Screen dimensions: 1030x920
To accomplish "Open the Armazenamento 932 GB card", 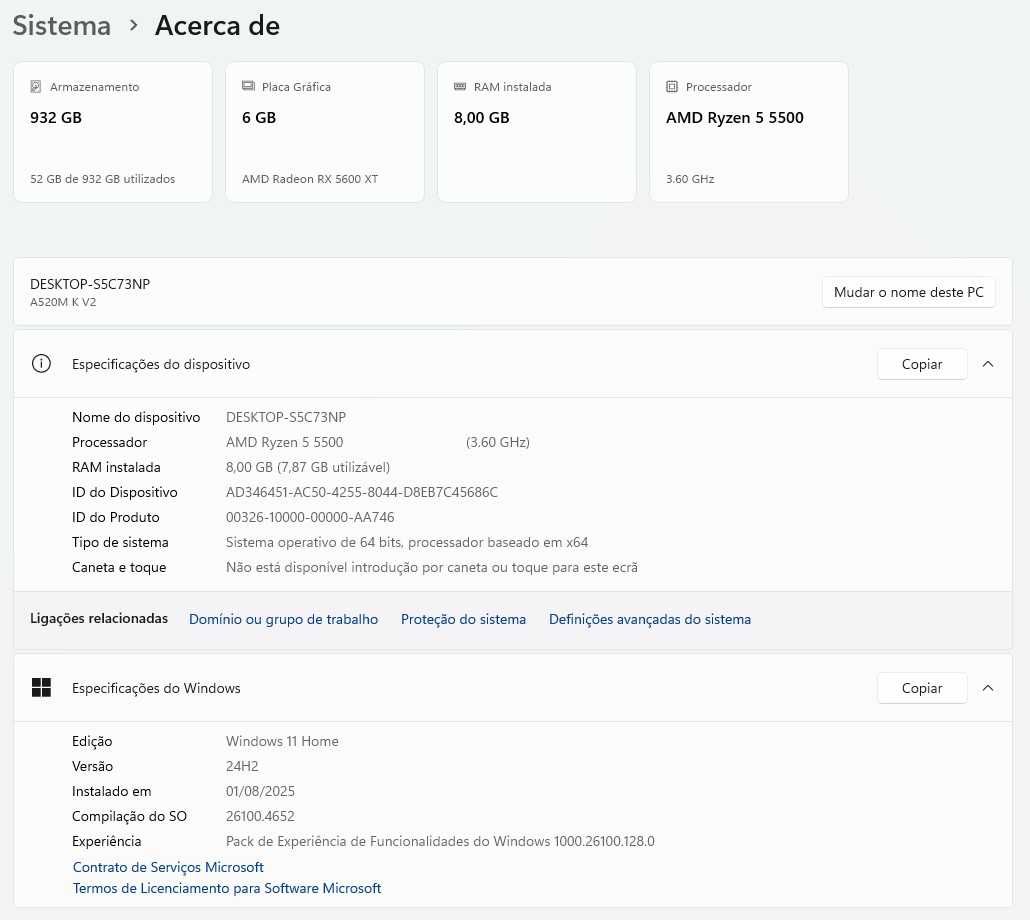I will (113, 132).
